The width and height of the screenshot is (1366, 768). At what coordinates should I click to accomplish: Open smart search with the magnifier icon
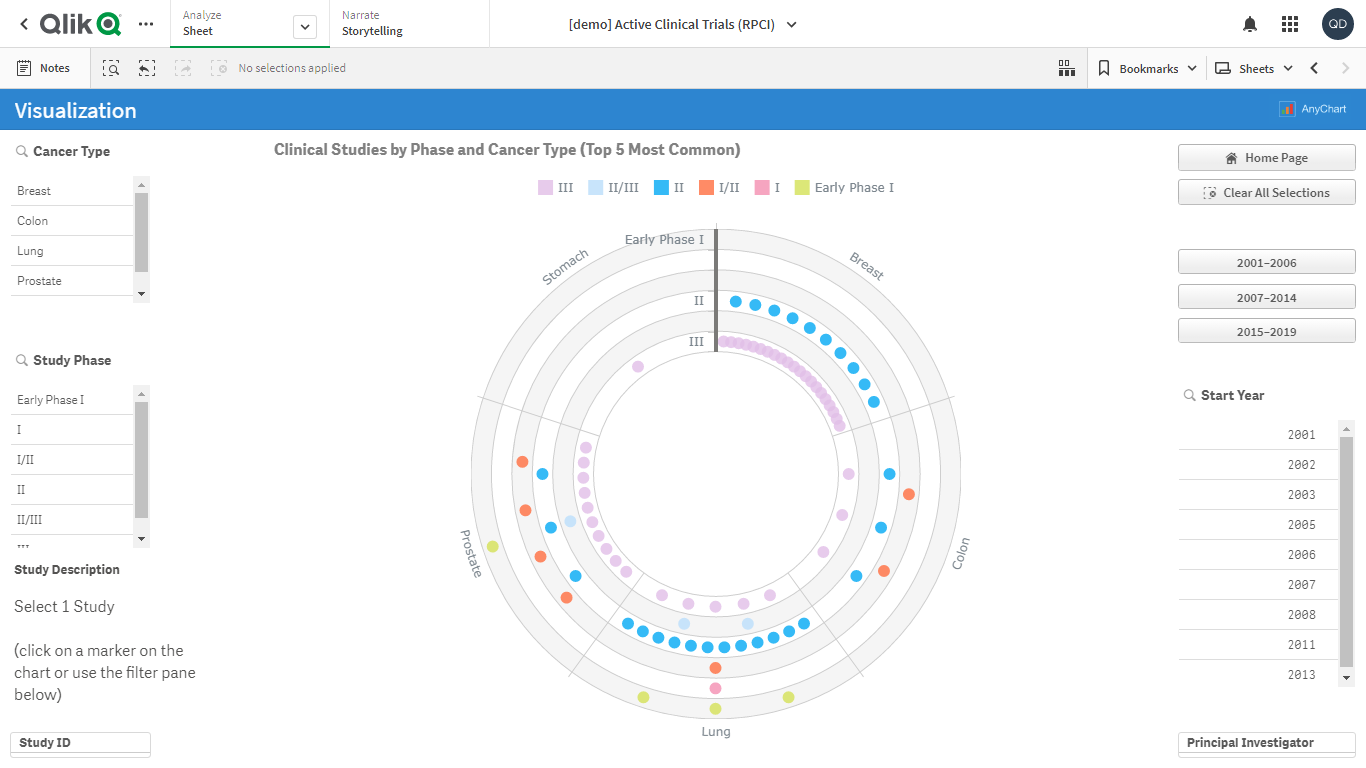[x=111, y=68]
